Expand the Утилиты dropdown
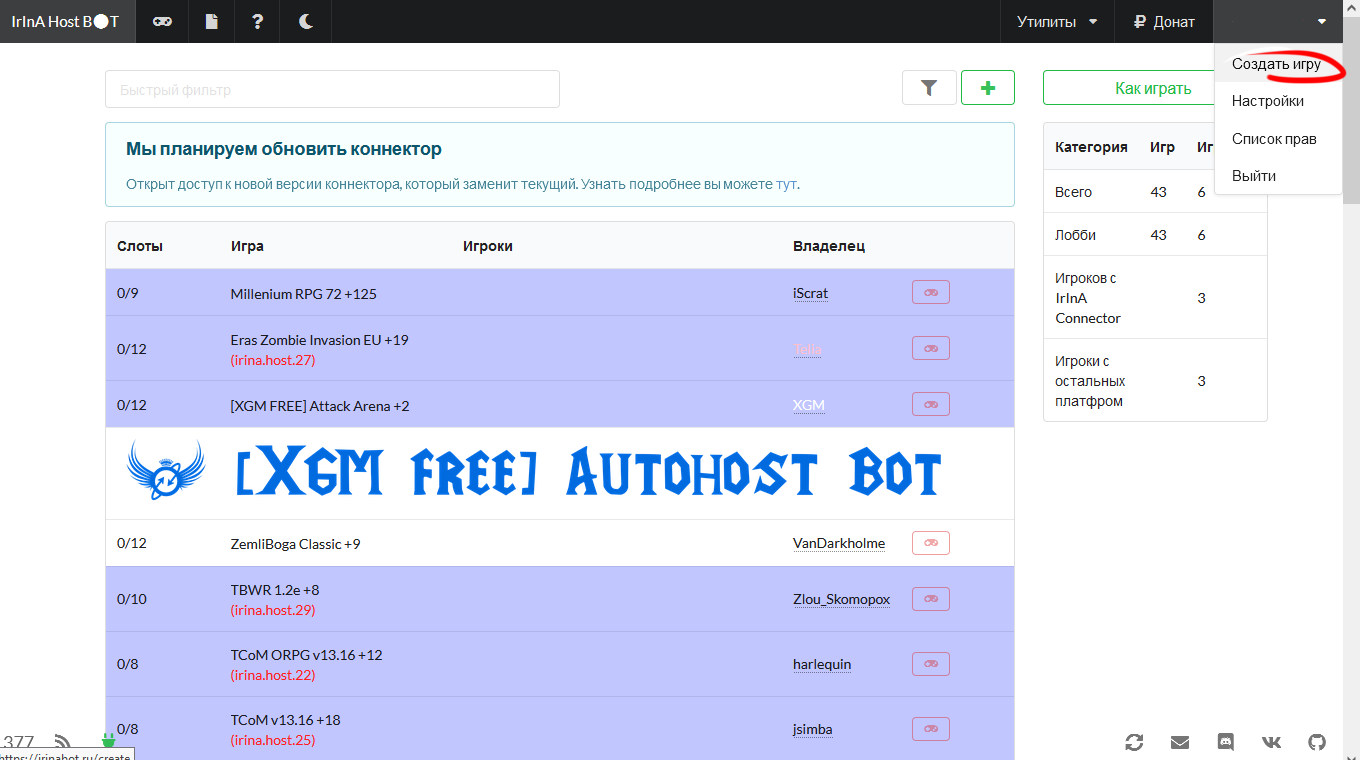Image resolution: width=1360 pixels, height=760 pixels. pyautogui.click(x=1057, y=21)
